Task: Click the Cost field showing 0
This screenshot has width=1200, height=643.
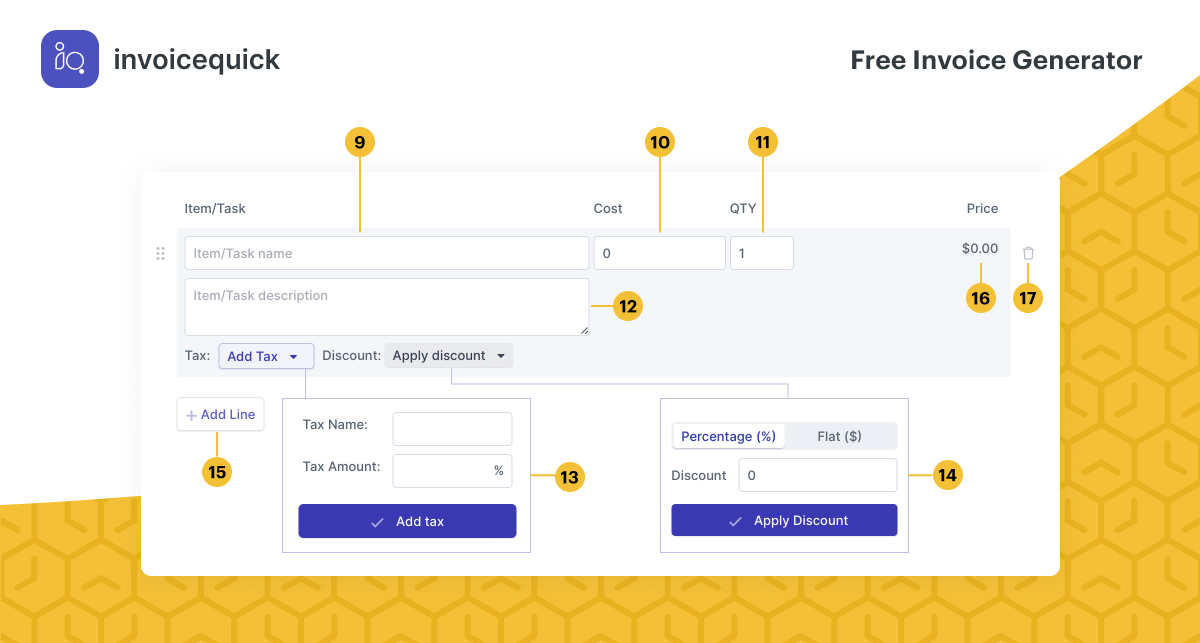Action: coord(659,253)
